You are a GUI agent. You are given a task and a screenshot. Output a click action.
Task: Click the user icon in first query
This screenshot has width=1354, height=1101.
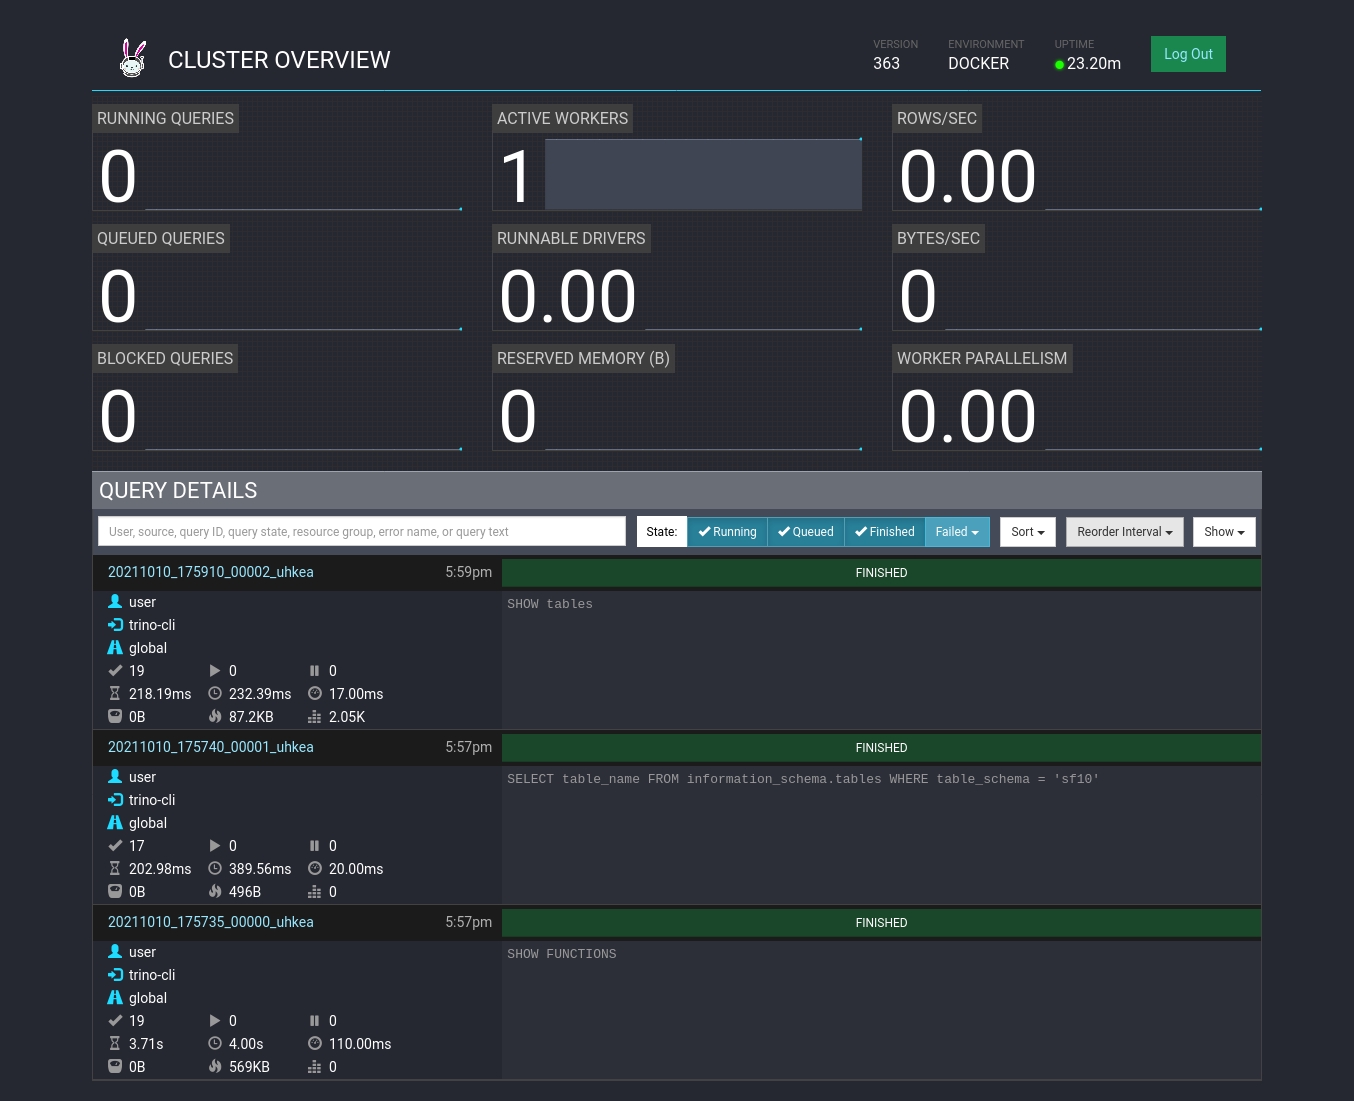click(115, 602)
